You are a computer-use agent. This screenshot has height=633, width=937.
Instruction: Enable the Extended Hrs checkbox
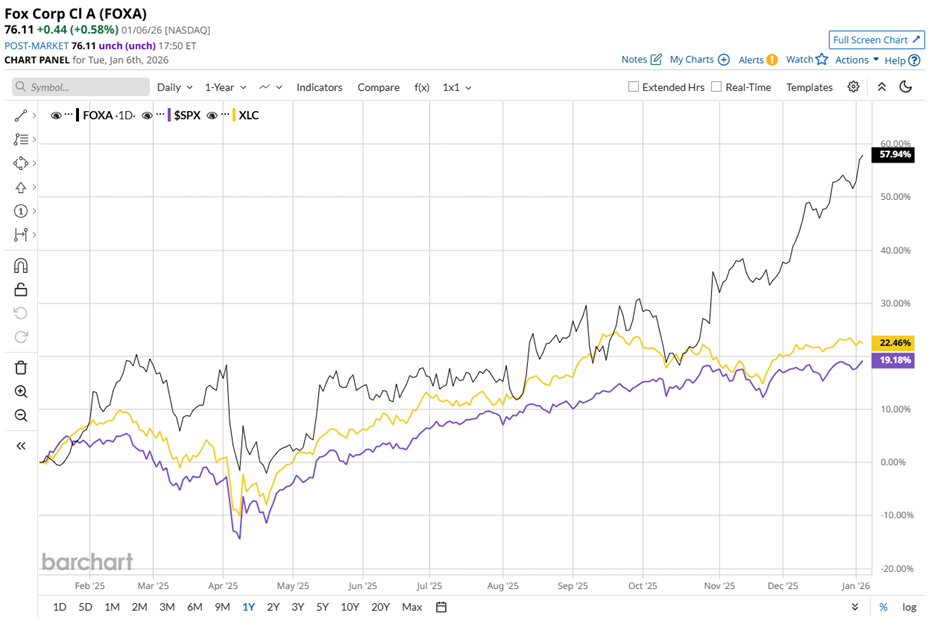(634, 87)
